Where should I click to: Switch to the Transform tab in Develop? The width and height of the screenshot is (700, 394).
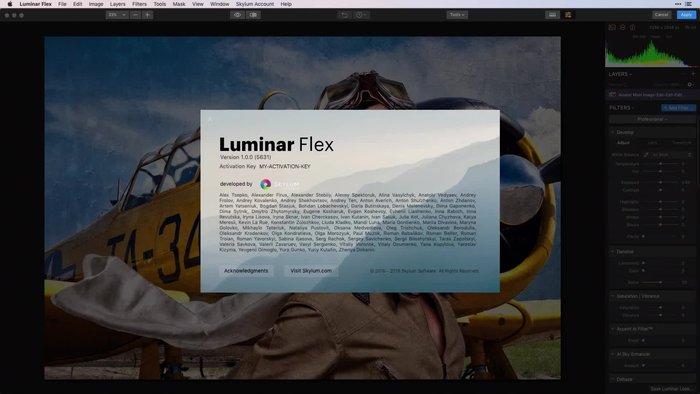point(681,143)
